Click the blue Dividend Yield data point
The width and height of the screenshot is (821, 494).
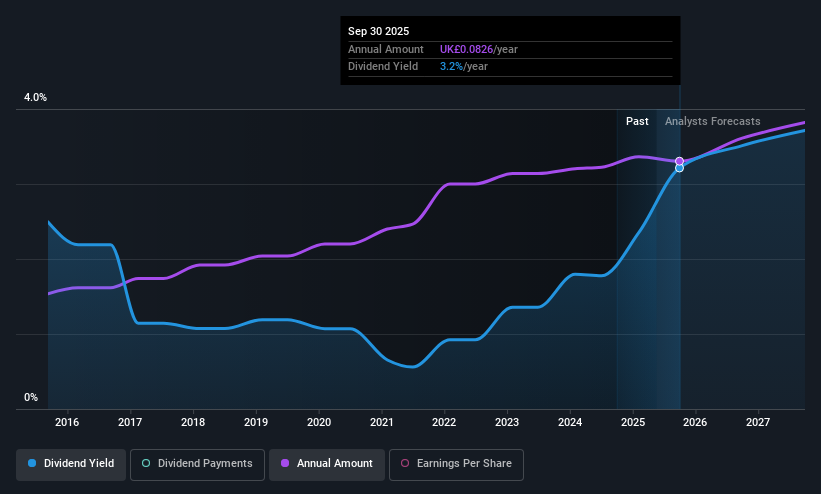(679, 168)
